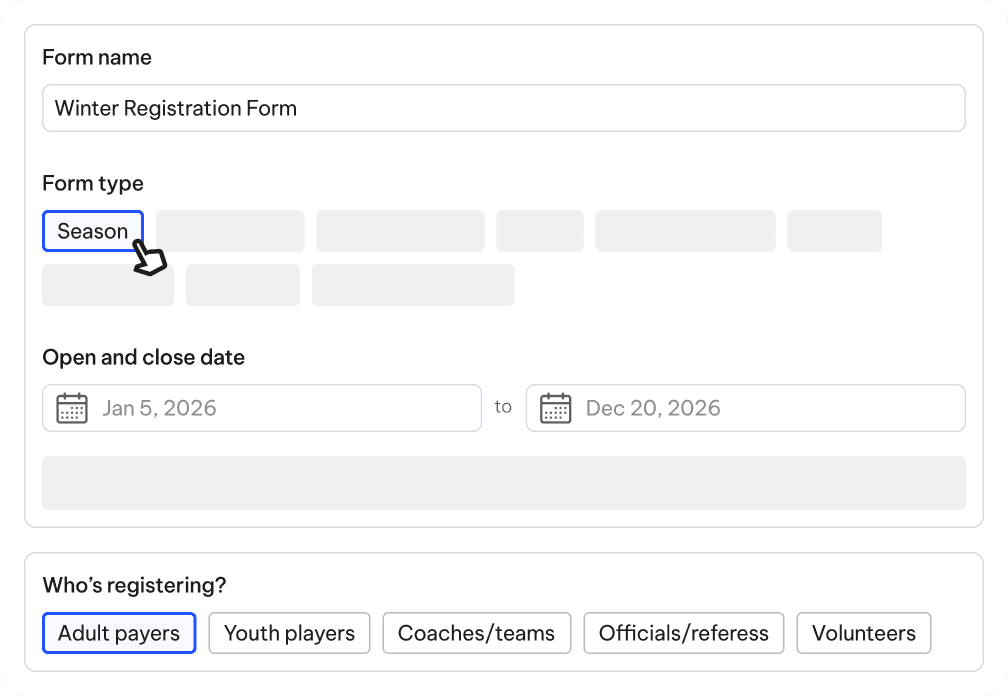Click the placeholder chip directly beside Season
The image size is (1008, 696).
[229, 231]
